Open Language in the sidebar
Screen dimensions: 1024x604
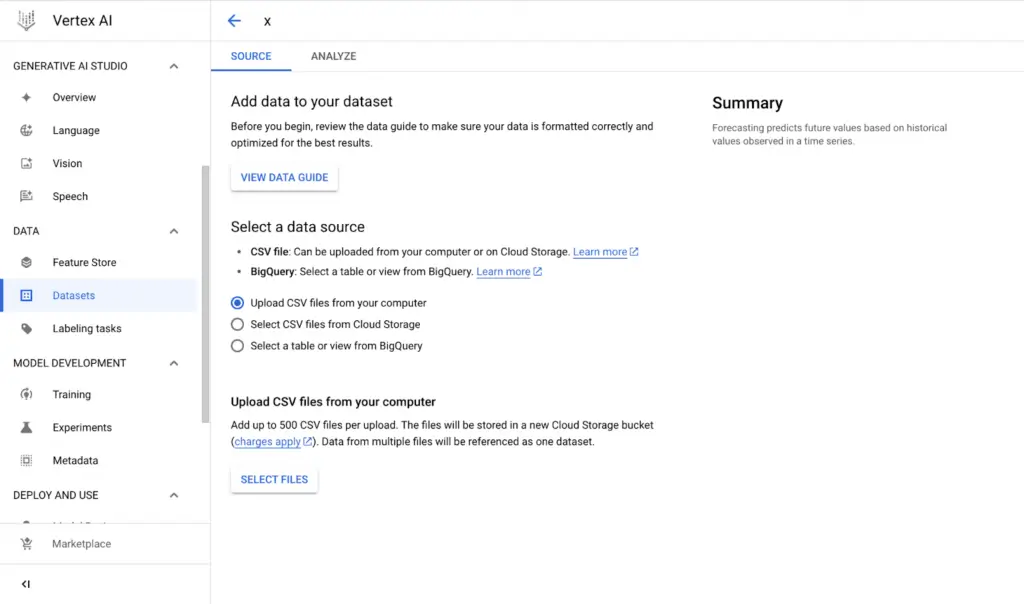99,130
